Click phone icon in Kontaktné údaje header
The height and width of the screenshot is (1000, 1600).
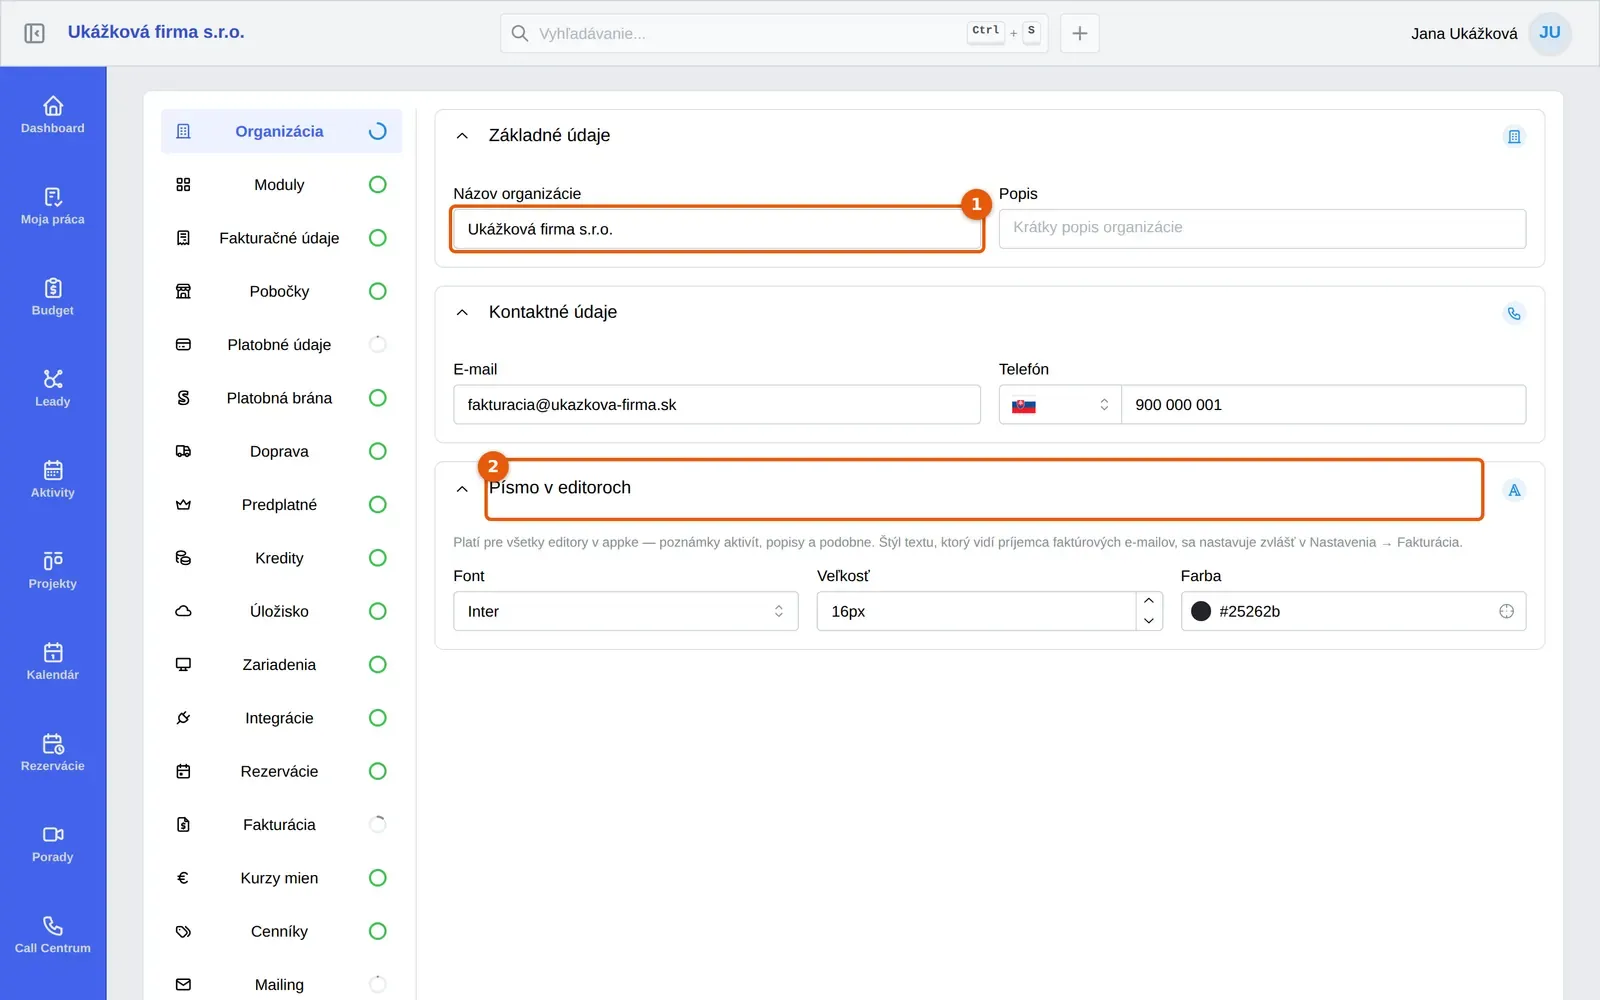pos(1514,314)
